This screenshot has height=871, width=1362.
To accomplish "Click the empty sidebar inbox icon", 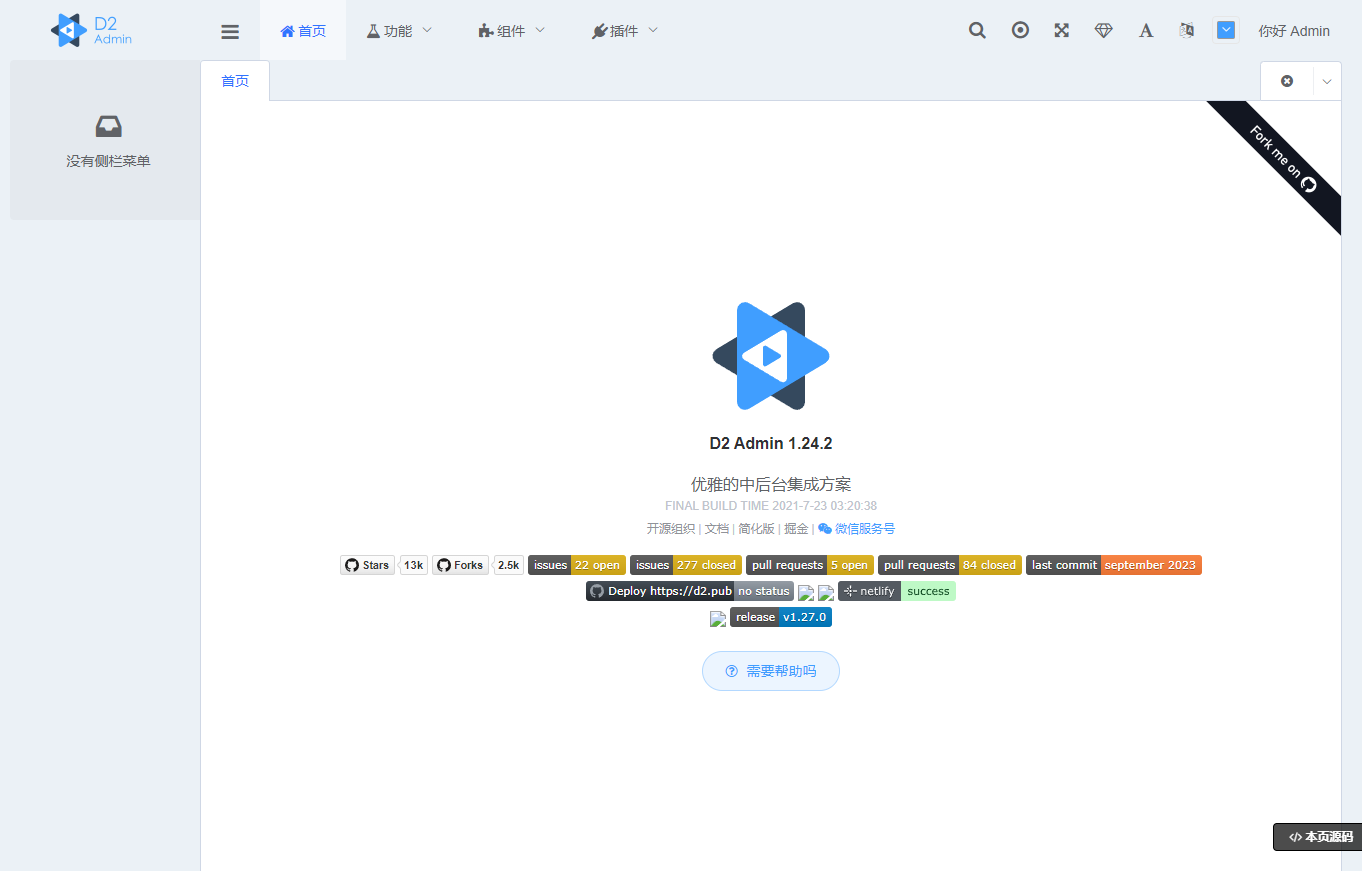I will coord(109,126).
